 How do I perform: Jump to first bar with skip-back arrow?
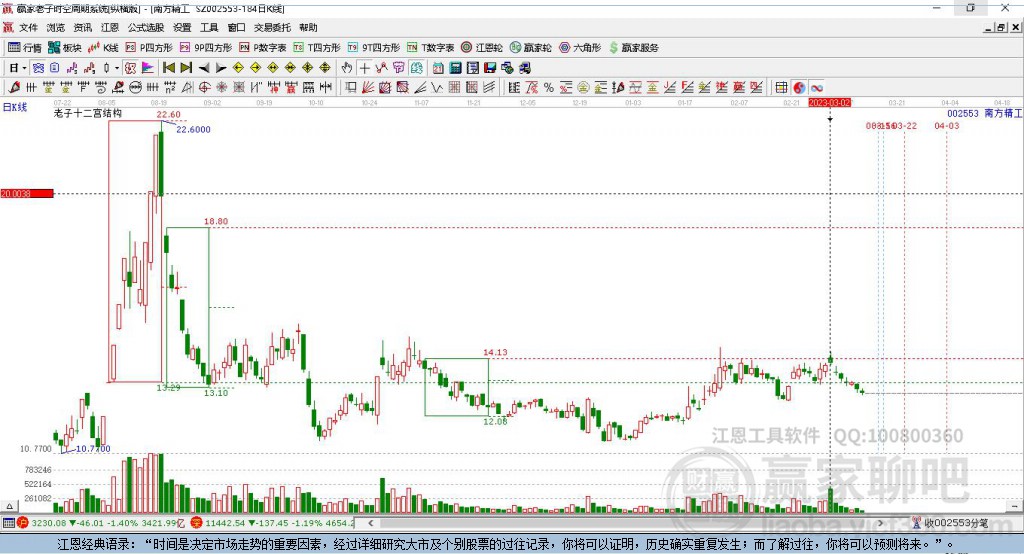169,67
